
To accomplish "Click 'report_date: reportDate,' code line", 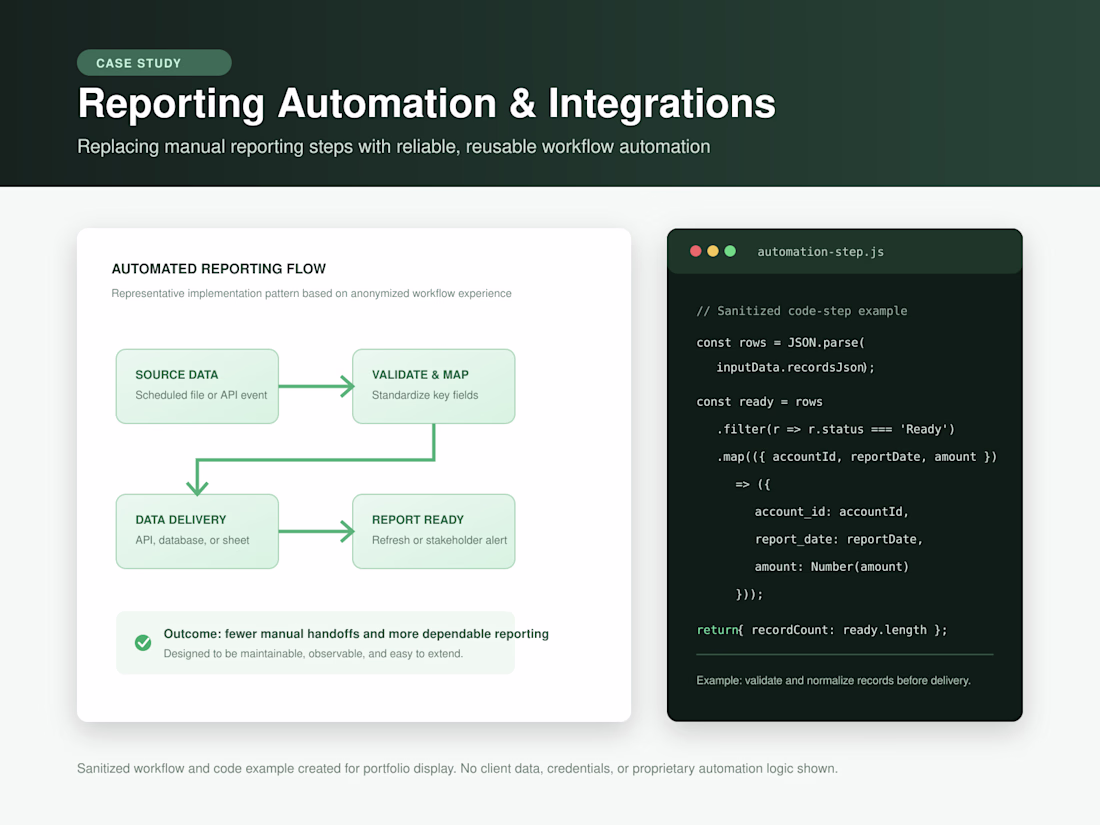I will click(838, 539).
